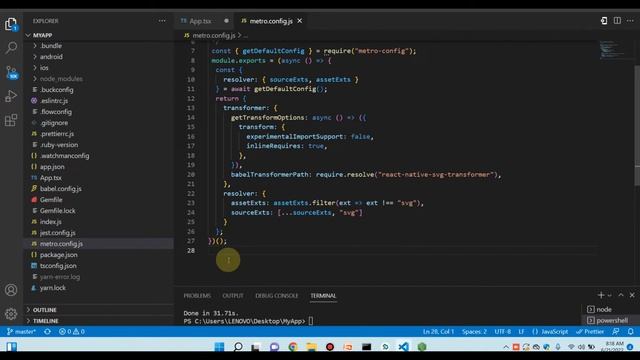The width and height of the screenshot is (640, 360).
Task: Change indentation via Spaces: 2
Action: coord(474,332)
